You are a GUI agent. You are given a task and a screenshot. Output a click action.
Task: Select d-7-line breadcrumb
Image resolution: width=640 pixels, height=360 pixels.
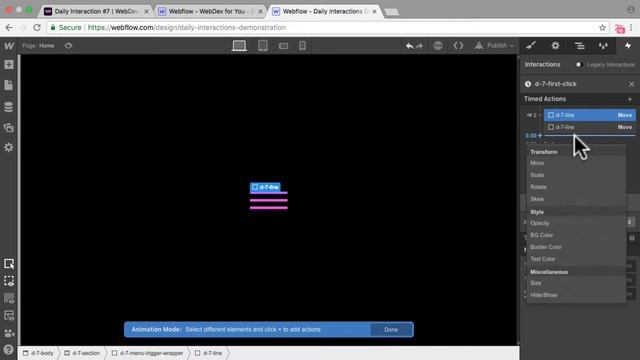point(209,353)
